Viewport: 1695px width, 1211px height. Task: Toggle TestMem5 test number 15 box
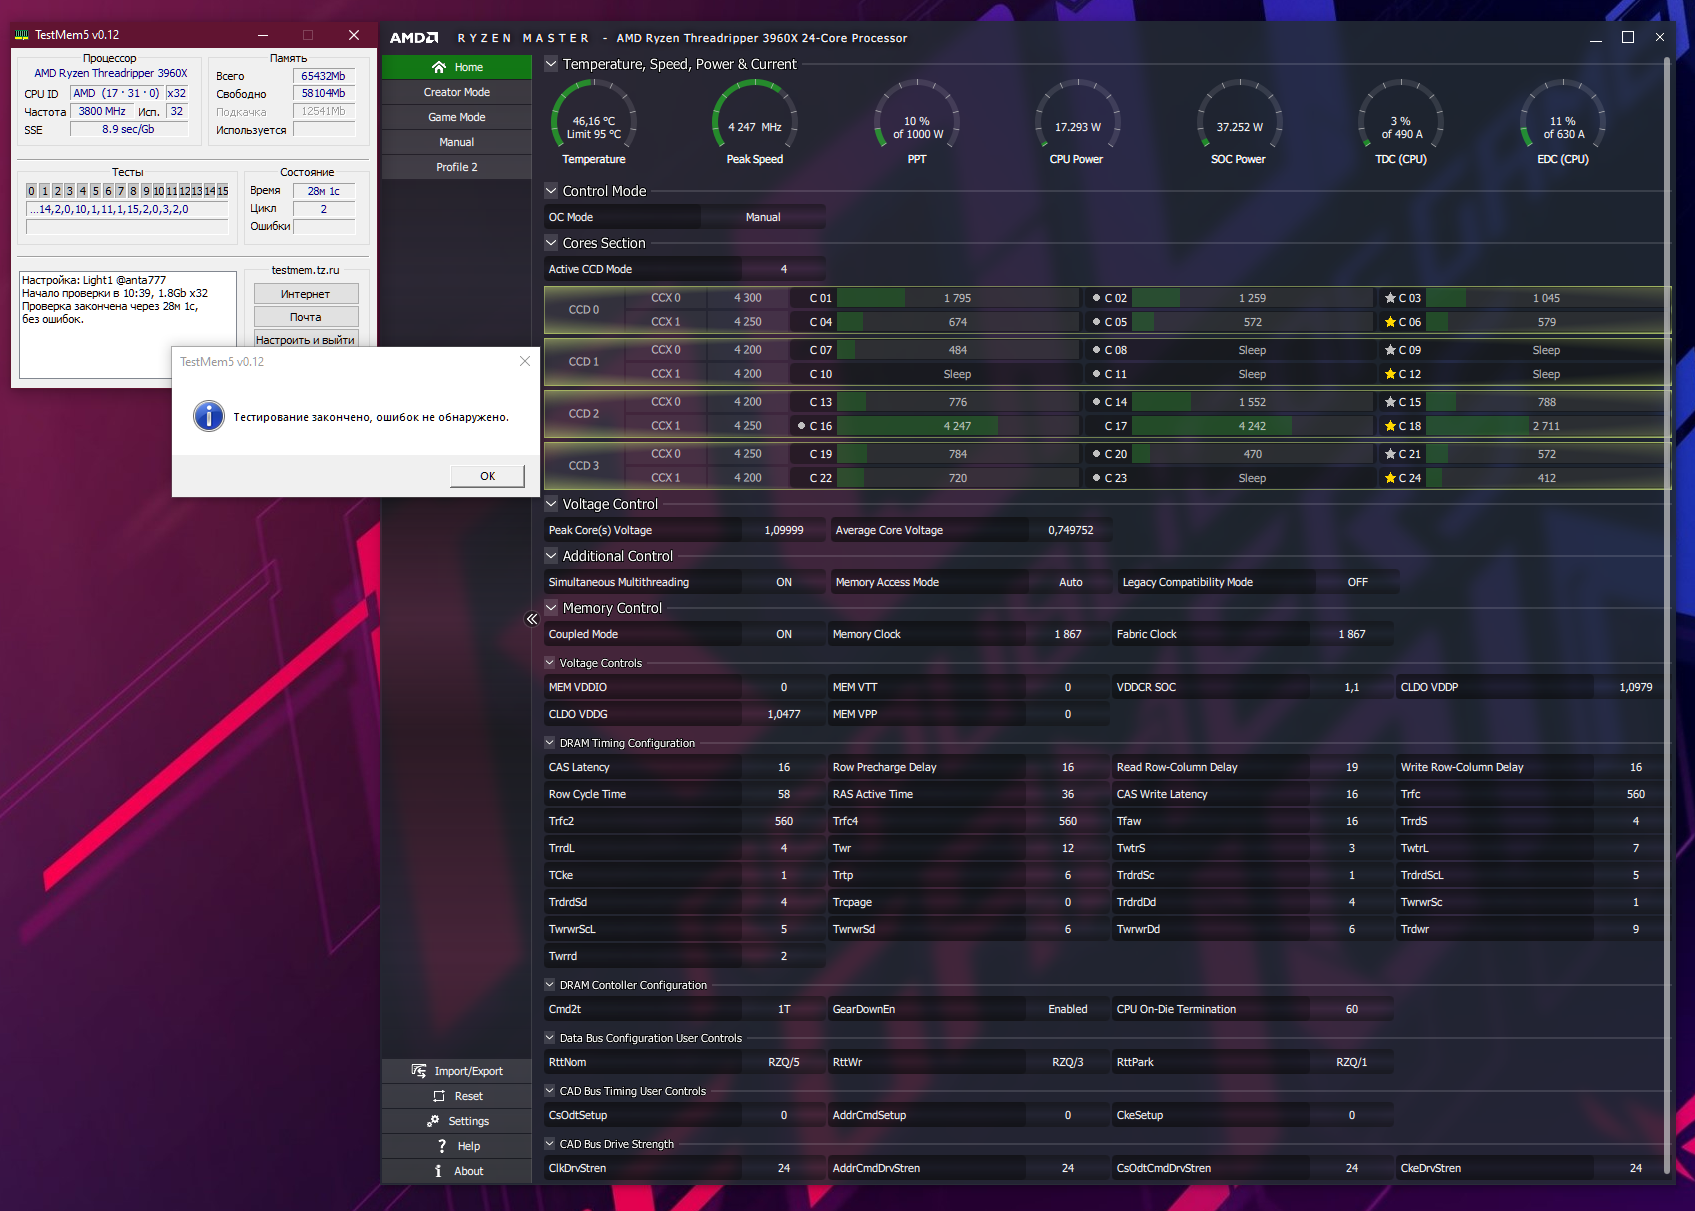point(223,191)
